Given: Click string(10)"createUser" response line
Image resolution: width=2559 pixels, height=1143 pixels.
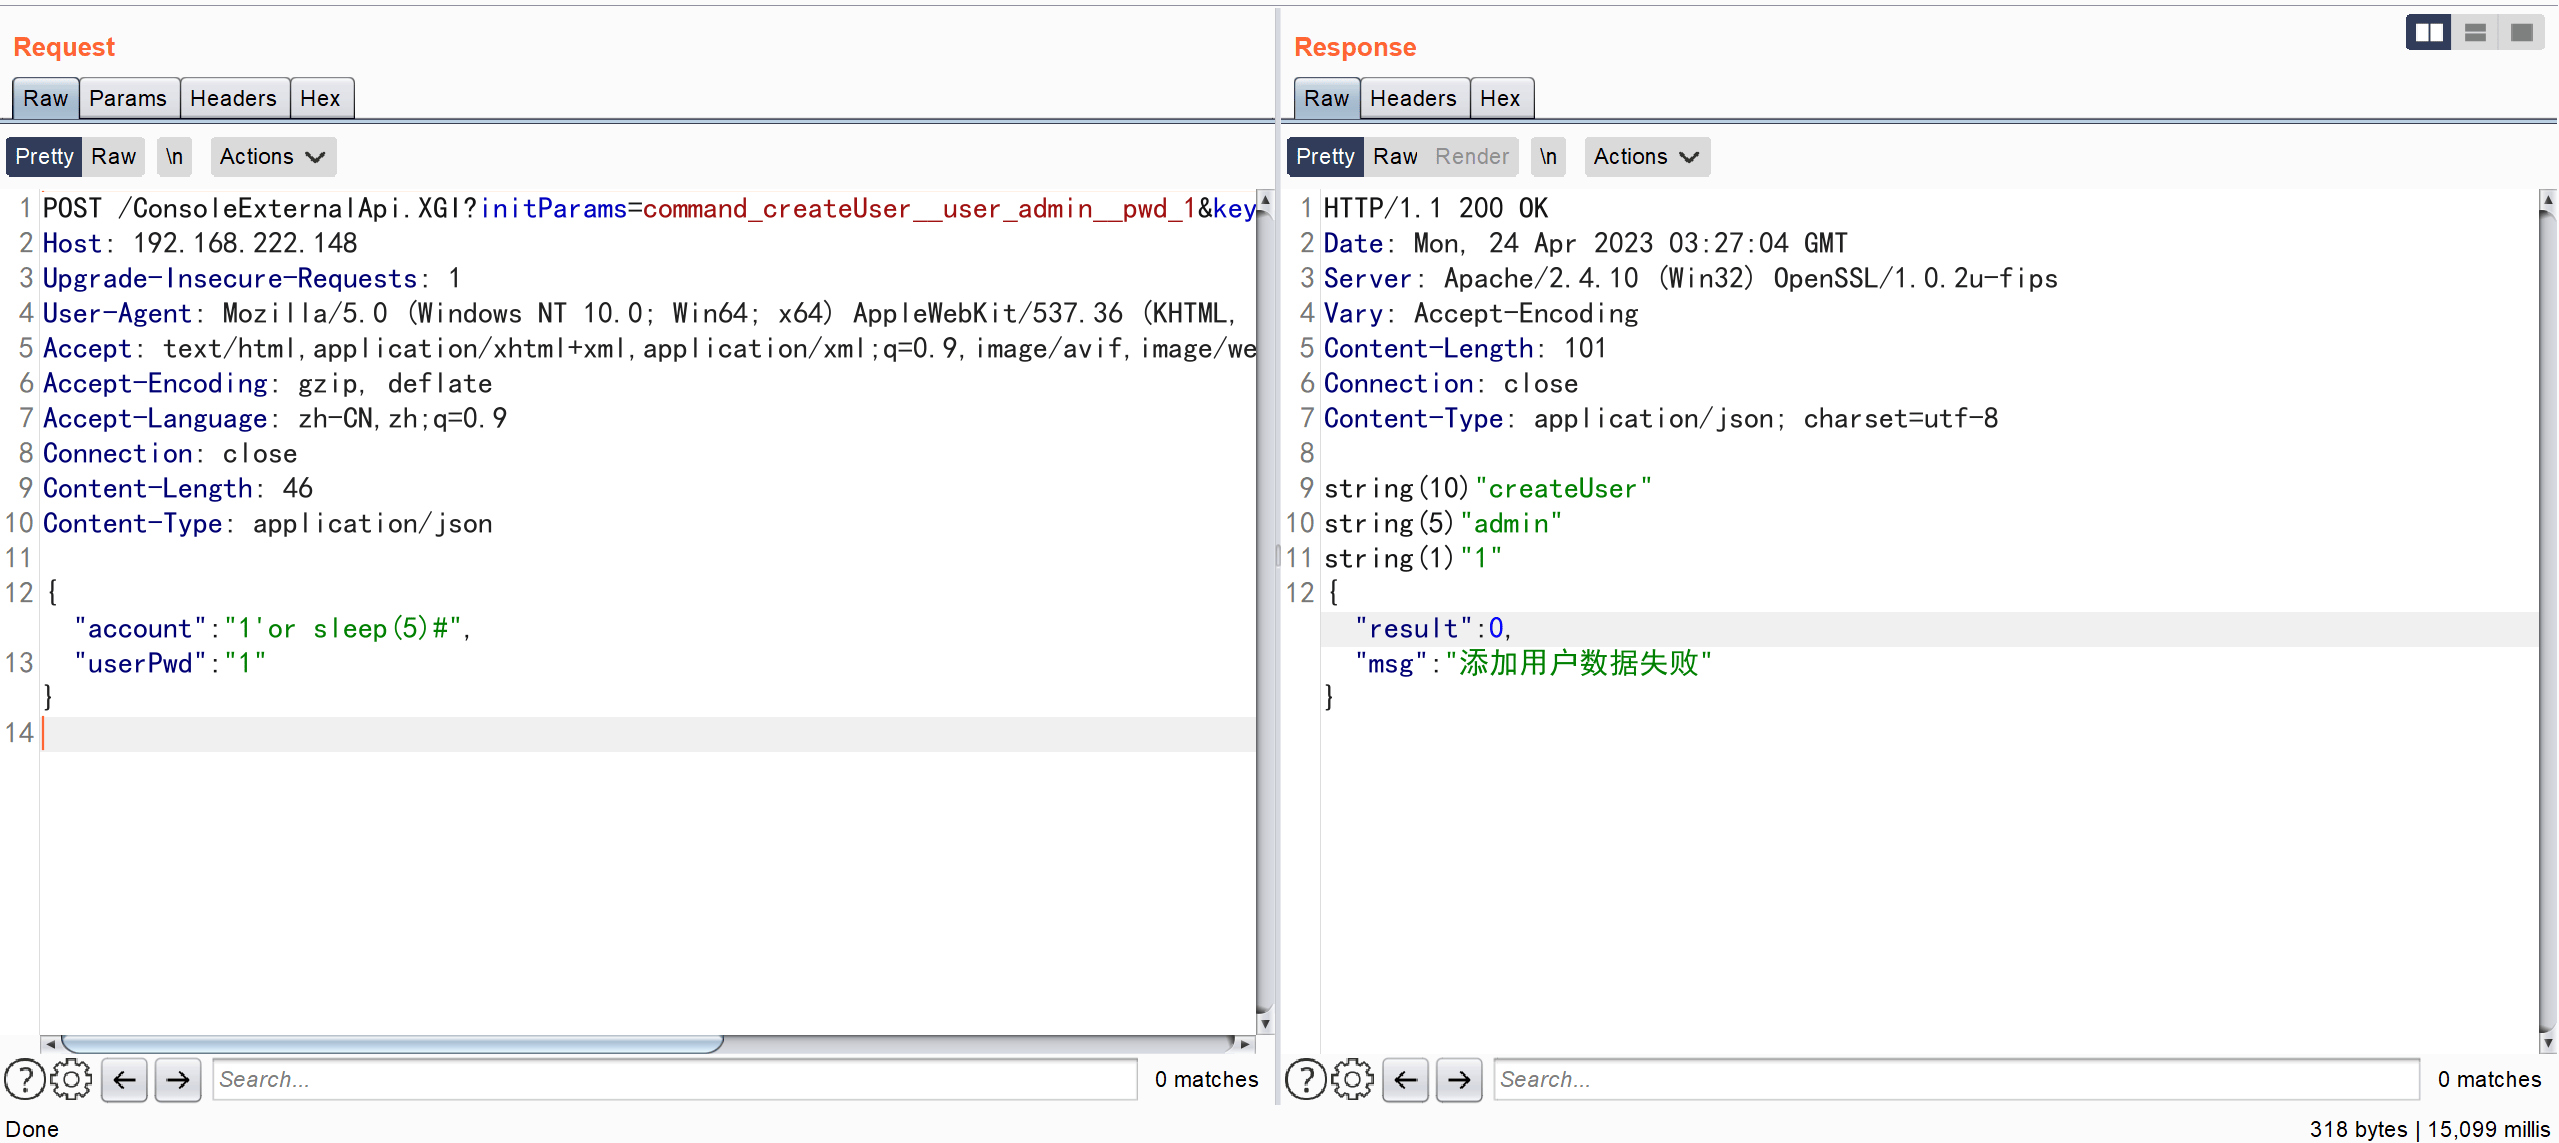Looking at the screenshot, I should click(1487, 488).
